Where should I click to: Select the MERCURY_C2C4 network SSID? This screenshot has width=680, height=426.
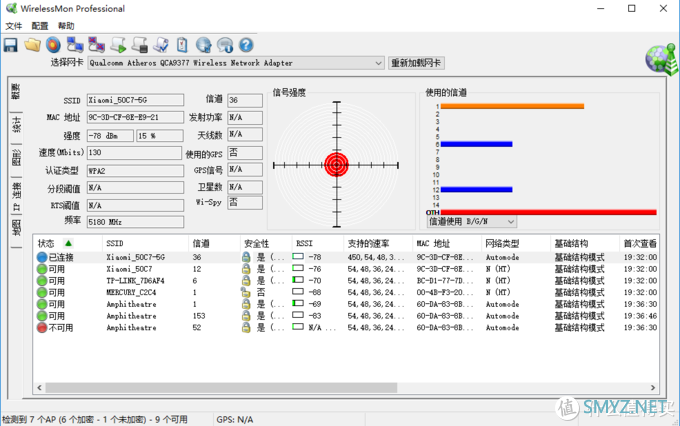(x=131, y=292)
